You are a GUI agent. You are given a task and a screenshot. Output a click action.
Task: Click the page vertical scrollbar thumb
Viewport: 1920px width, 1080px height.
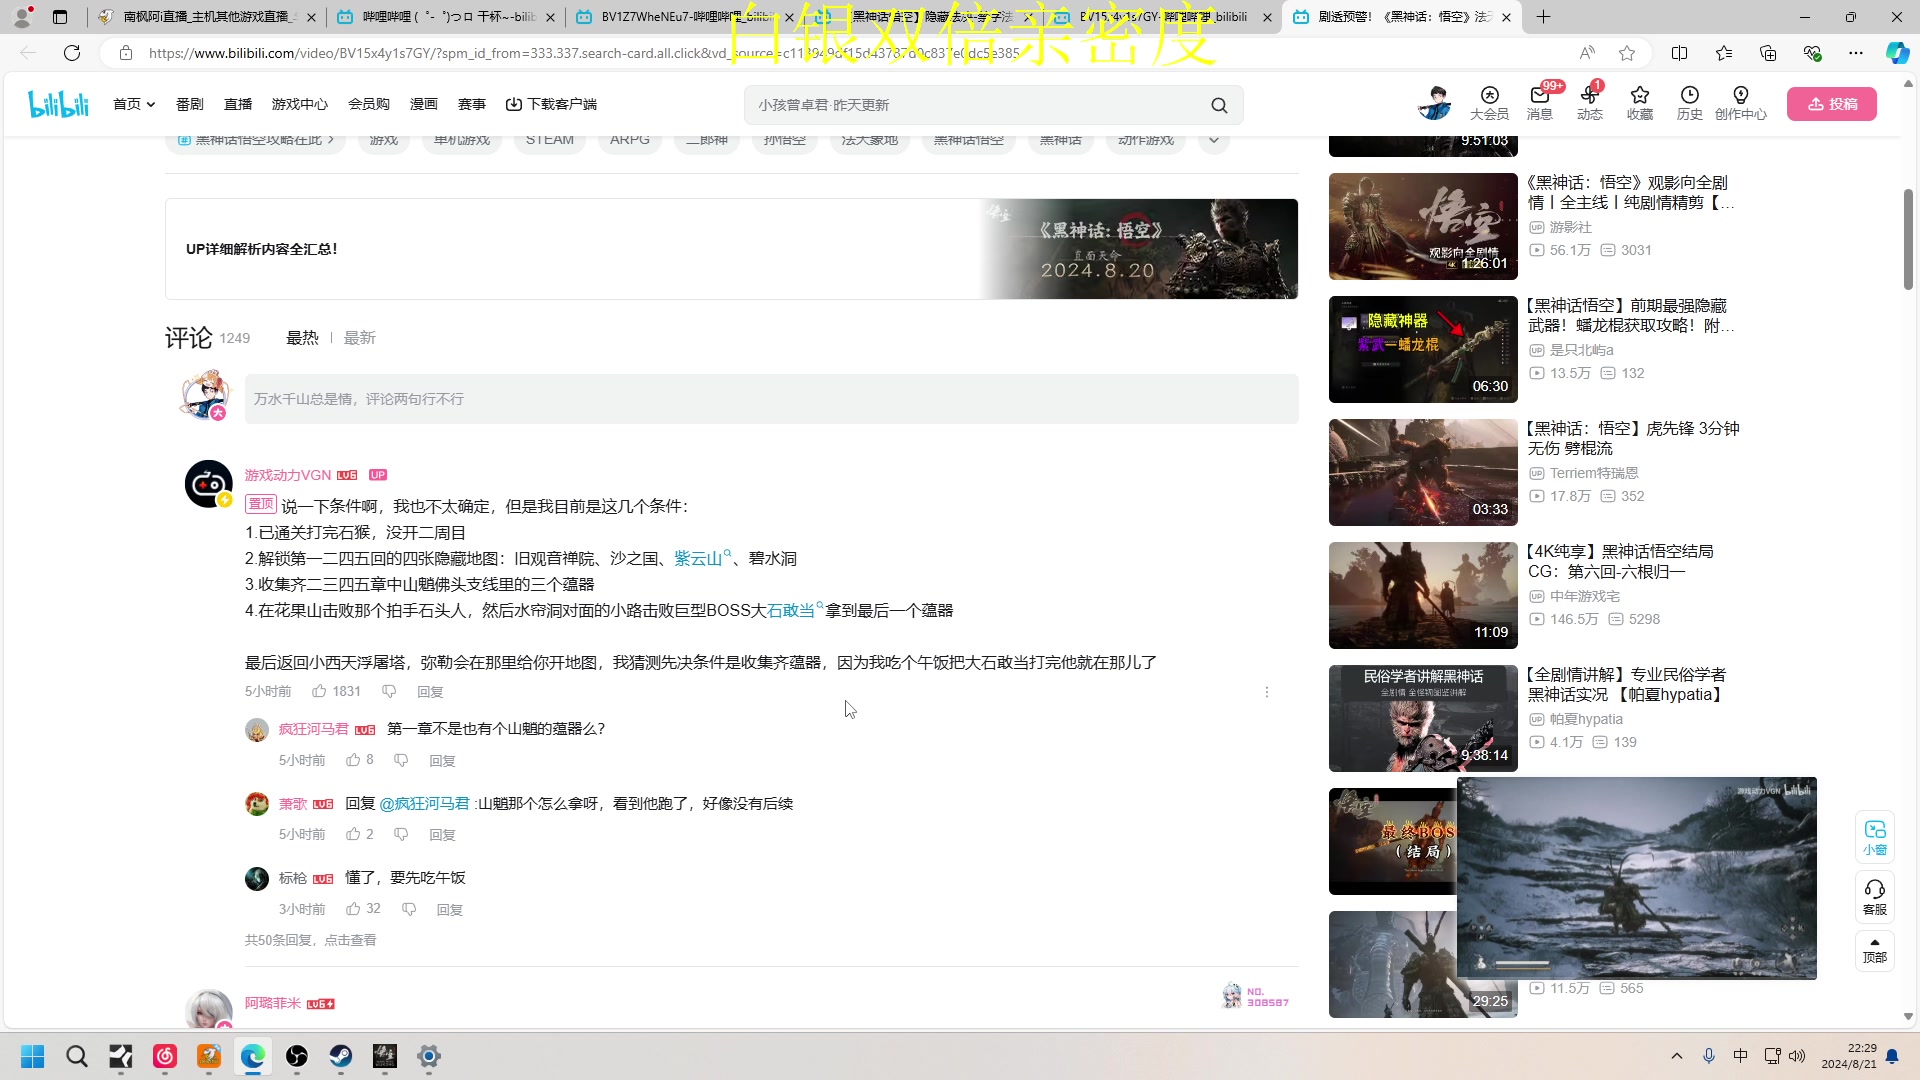pyautogui.click(x=1908, y=238)
